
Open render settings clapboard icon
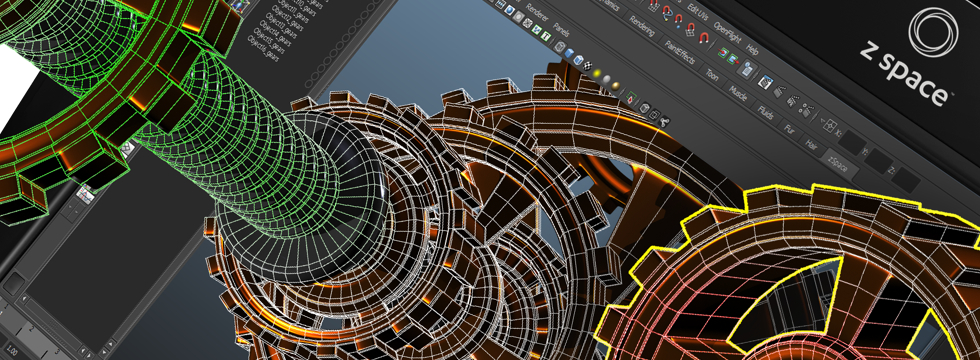coord(807,110)
